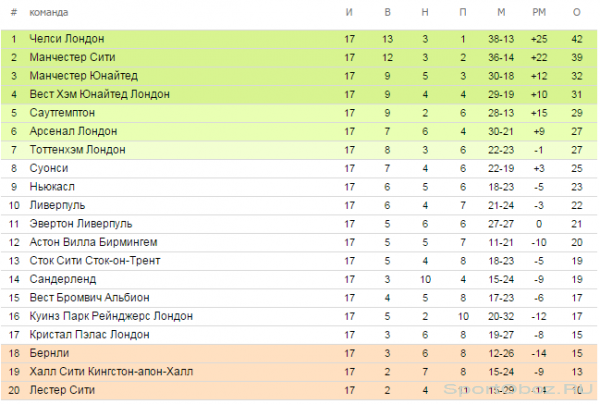Click the команда column header
The image size is (600, 404).
tap(49, 12)
